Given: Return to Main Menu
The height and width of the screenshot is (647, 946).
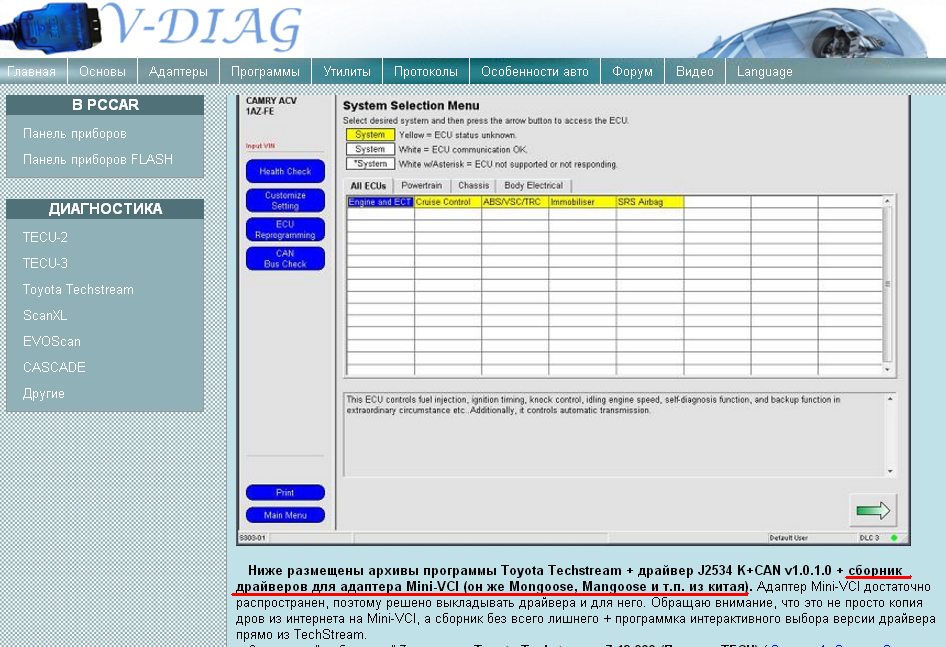Looking at the screenshot, I should point(285,516).
